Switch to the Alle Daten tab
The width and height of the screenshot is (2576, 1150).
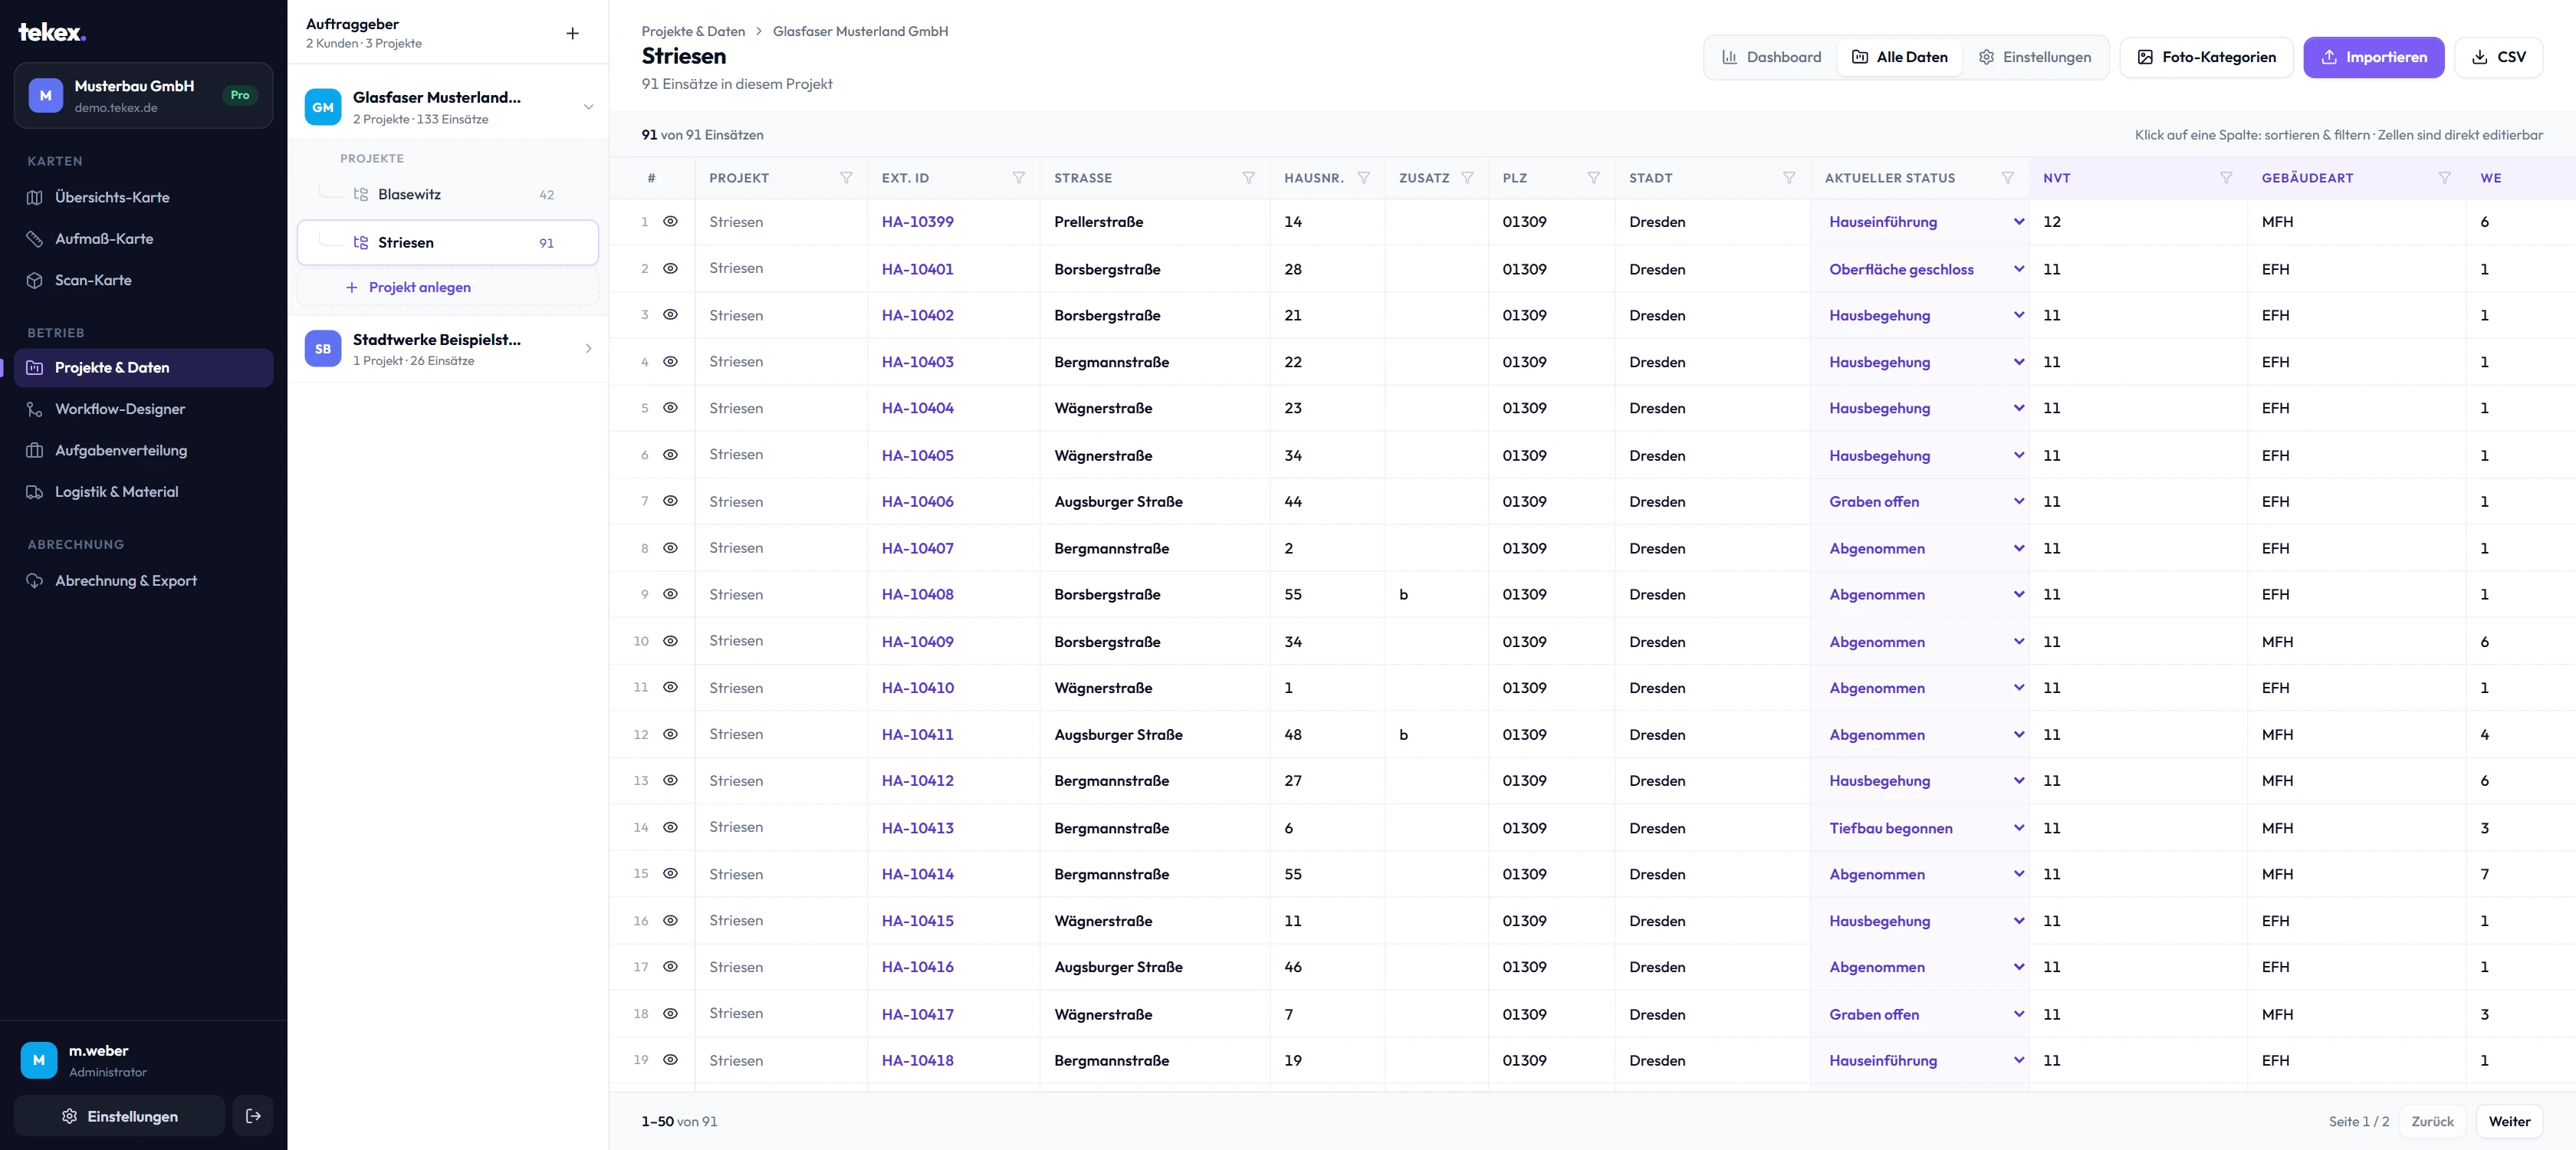pos(1899,57)
